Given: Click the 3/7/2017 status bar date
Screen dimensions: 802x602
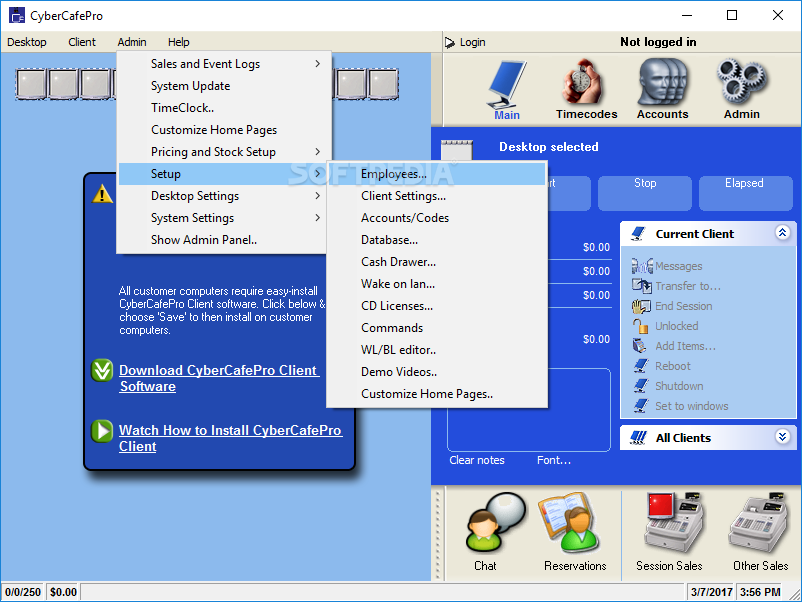Looking at the screenshot, I should [x=711, y=592].
